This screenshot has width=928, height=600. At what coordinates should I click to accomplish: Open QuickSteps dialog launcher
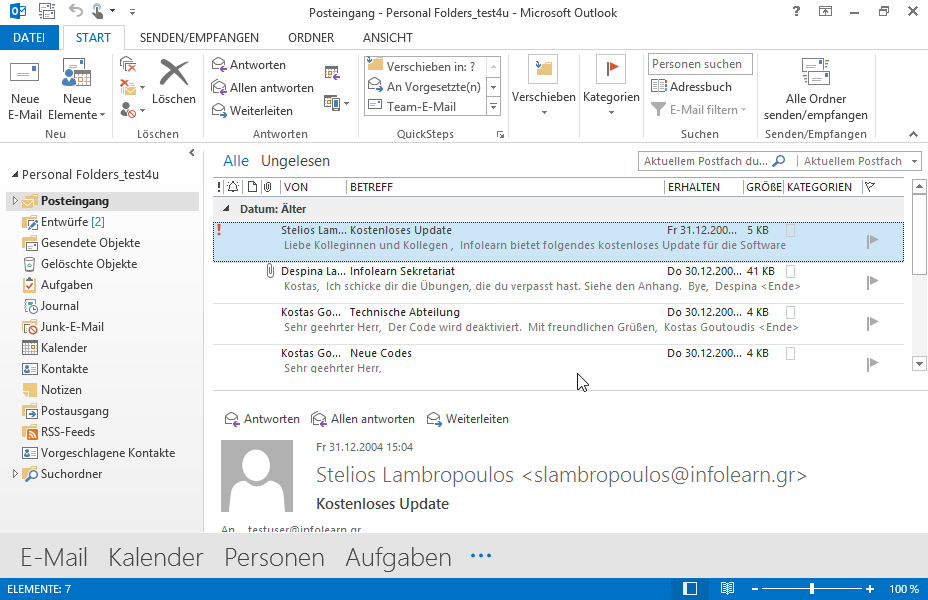pos(500,135)
